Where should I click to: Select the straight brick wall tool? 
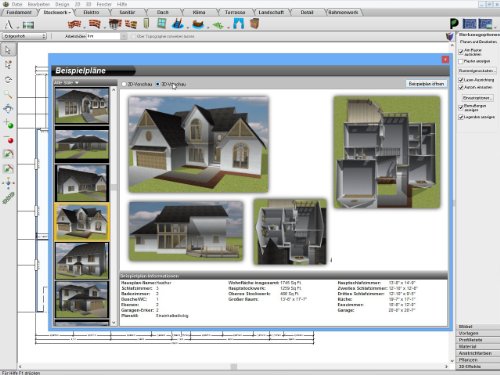tap(74, 24)
